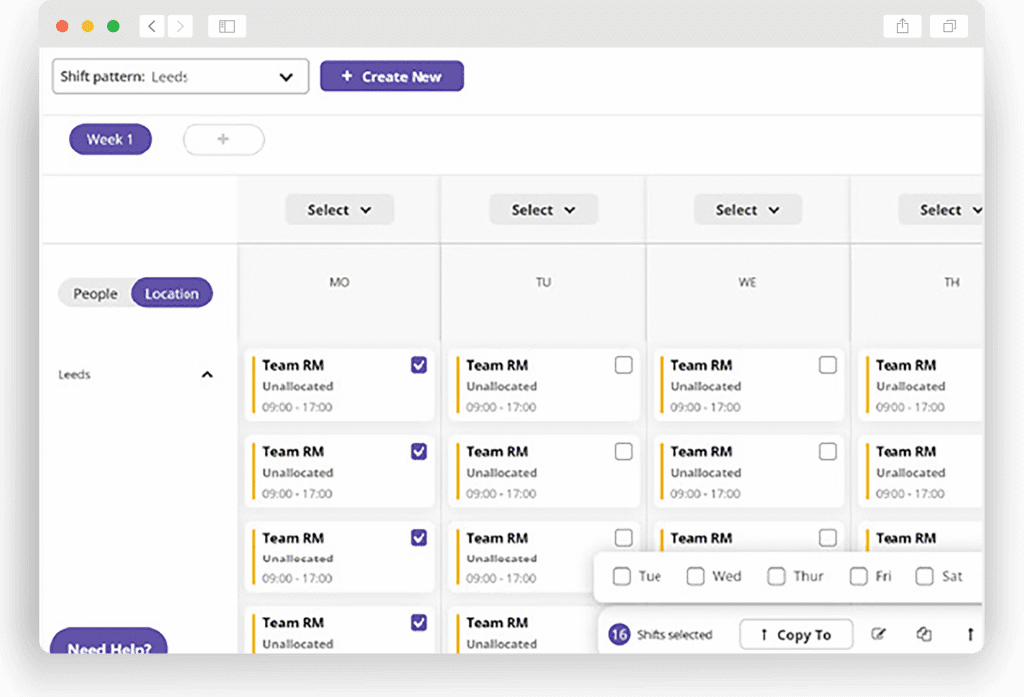The height and width of the screenshot is (697, 1024).
Task: Click the Create New button
Action: pos(391,77)
